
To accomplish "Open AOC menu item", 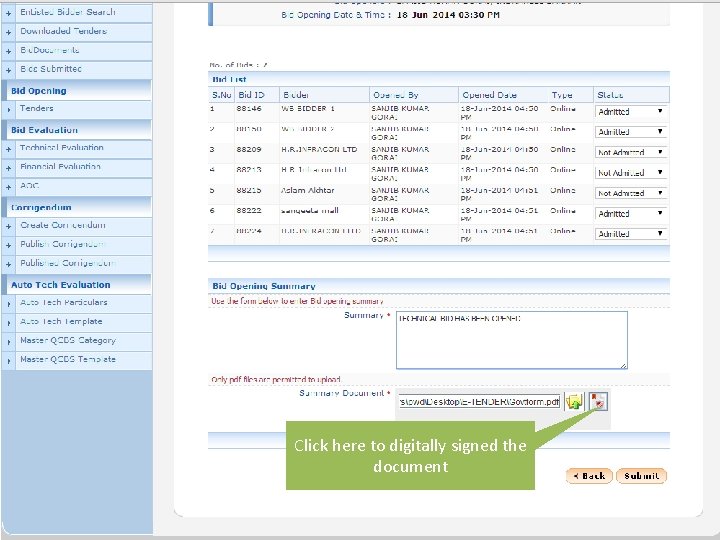I will pyautogui.click(x=29, y=186).
